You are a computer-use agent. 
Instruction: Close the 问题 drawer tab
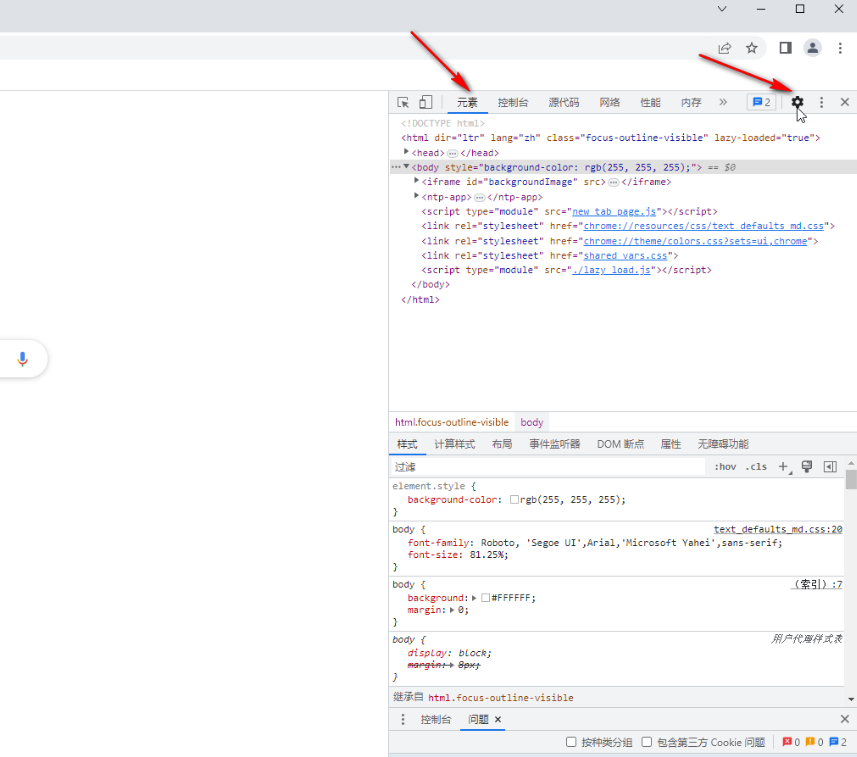coord(498,719)
